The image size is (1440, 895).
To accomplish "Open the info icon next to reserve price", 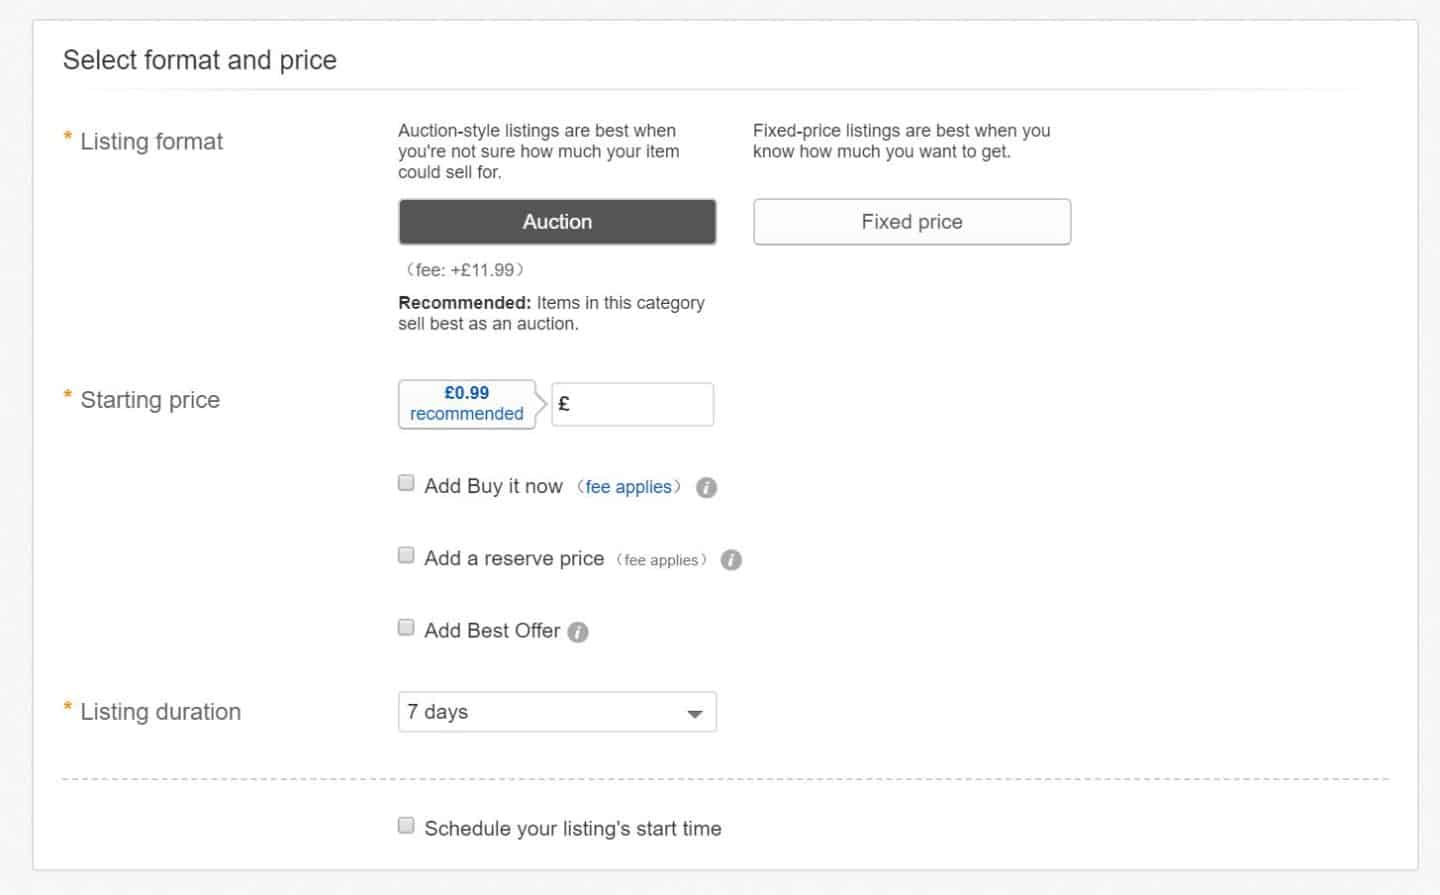I will pyautogui.click(x=731, y=560).
